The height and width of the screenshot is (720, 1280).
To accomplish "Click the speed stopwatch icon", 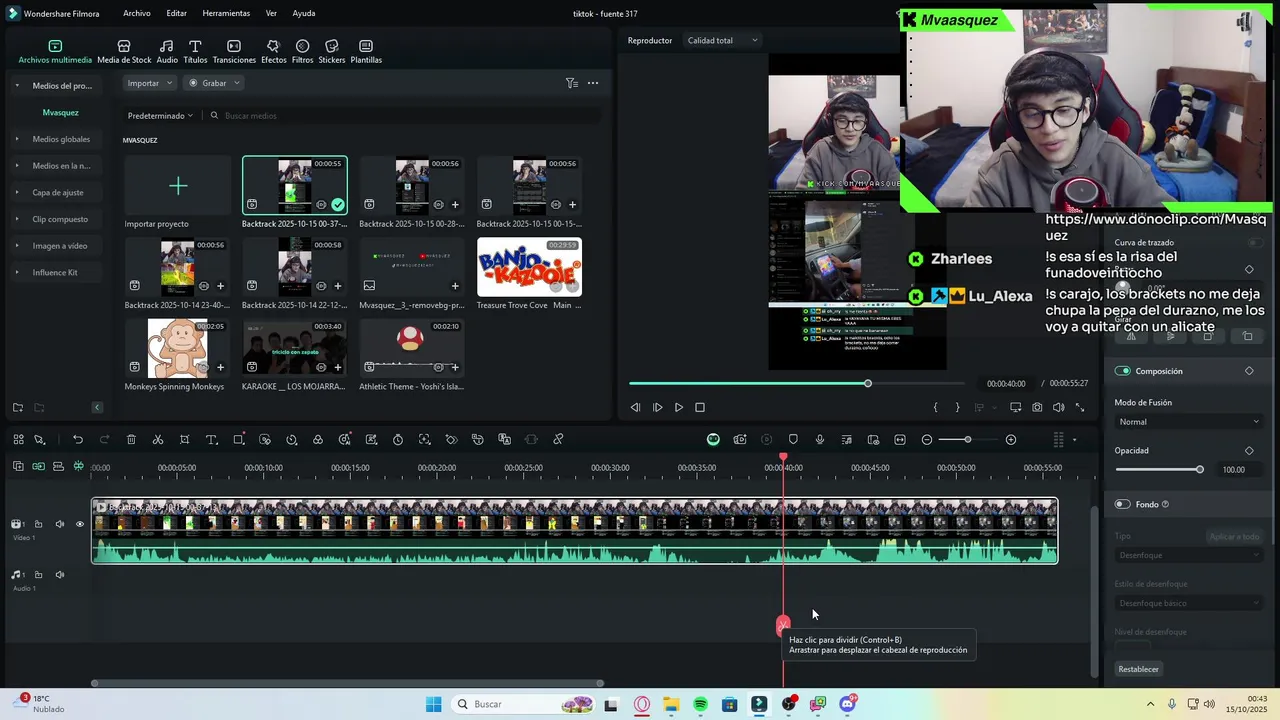I will tap(398, 440).
